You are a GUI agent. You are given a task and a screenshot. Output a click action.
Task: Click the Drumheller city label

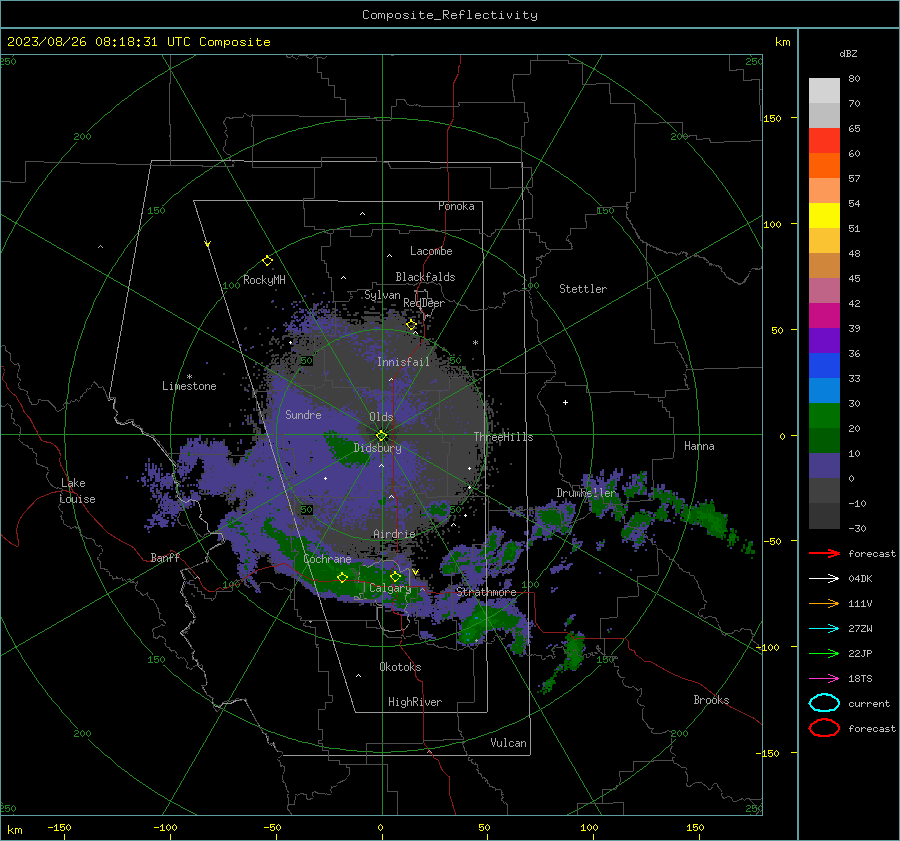[586, 493]
